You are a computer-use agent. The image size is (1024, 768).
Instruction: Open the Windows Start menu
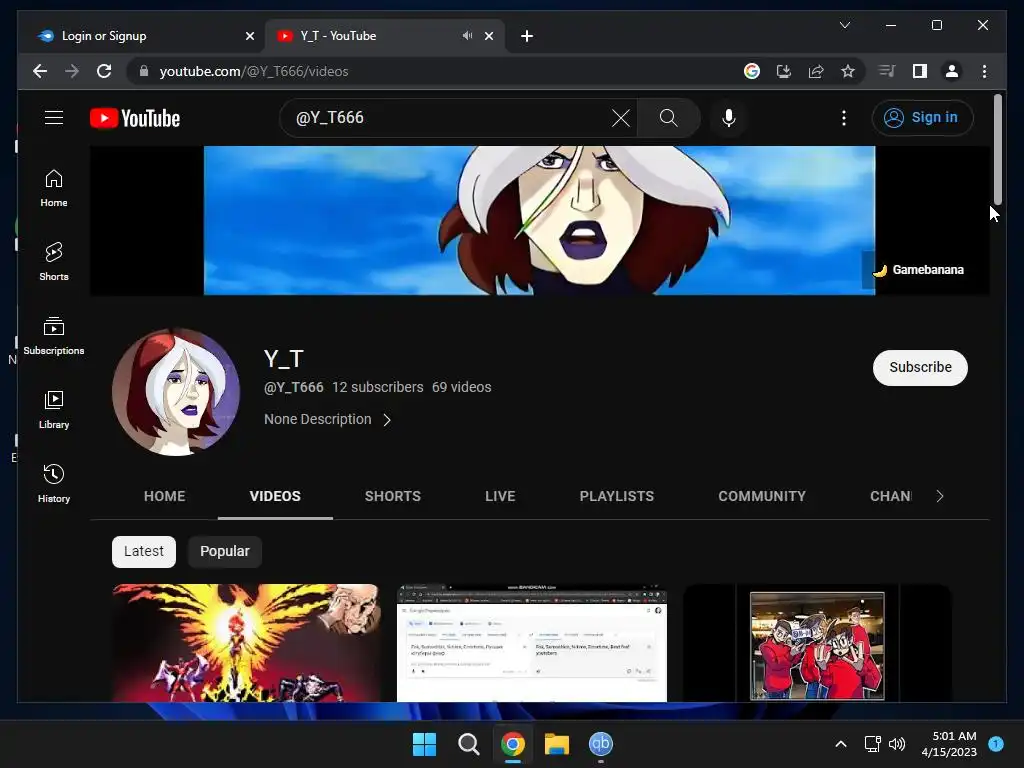click(x=424, y=744)
